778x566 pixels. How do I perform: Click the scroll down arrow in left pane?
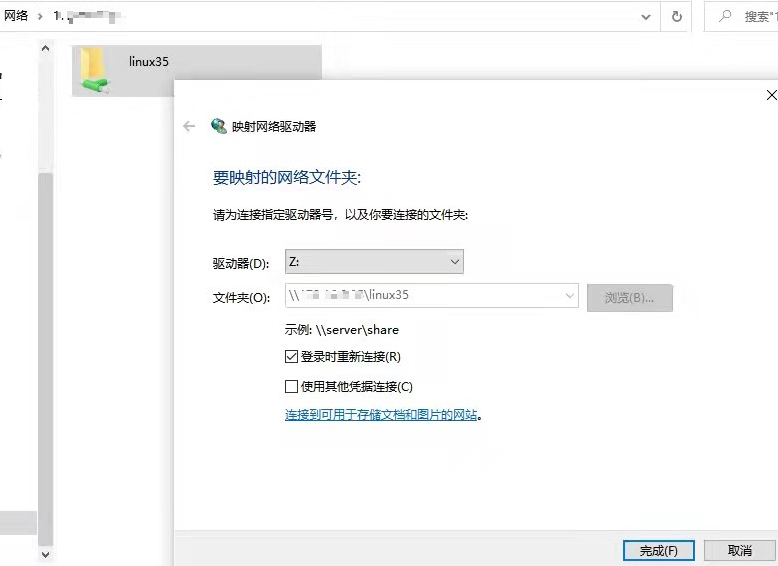click(45, 553)
